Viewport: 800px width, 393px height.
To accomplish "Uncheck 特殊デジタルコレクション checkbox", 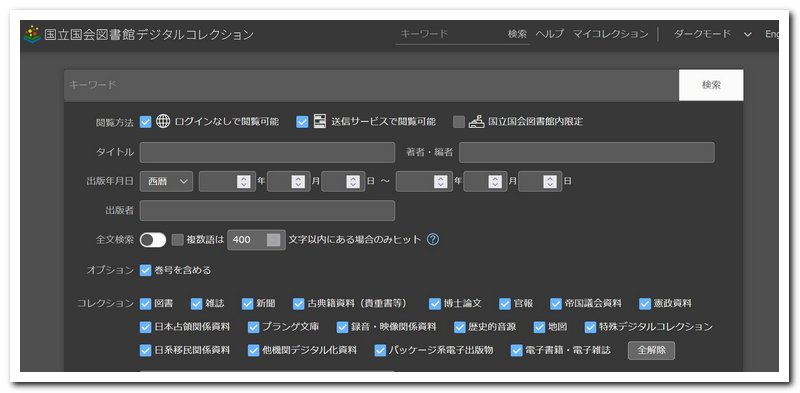I will click(590, 327).
